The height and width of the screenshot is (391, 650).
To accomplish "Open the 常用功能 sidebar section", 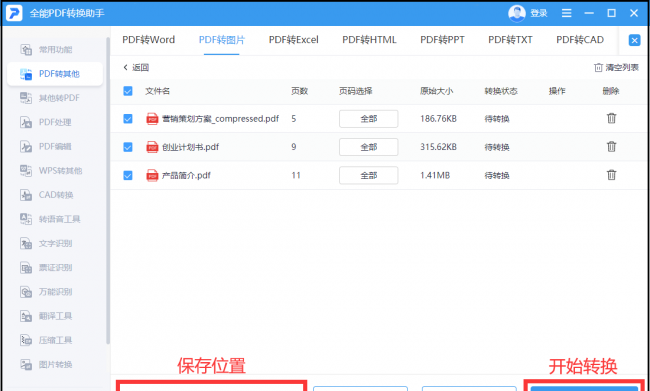I will coord(46,50).
